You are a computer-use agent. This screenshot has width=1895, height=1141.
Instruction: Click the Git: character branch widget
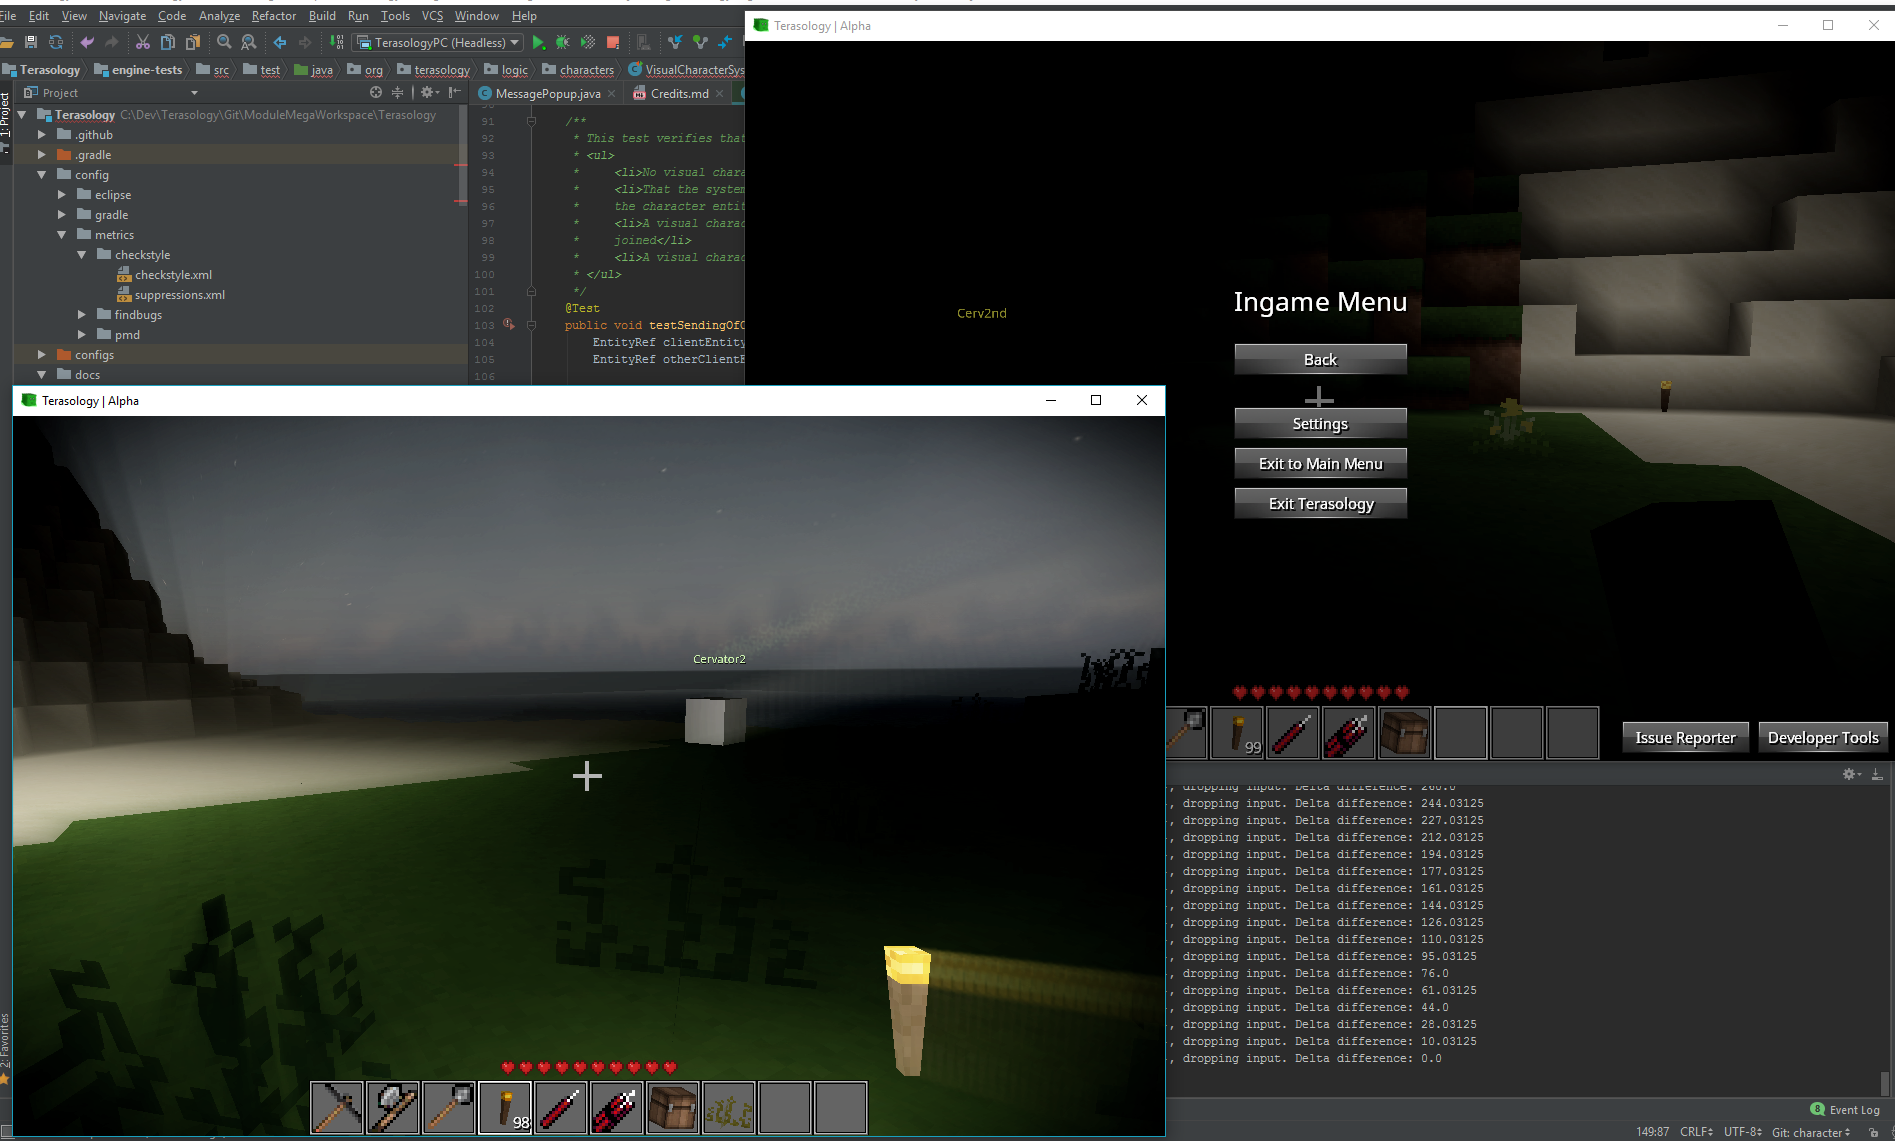click(1811, 1132)
